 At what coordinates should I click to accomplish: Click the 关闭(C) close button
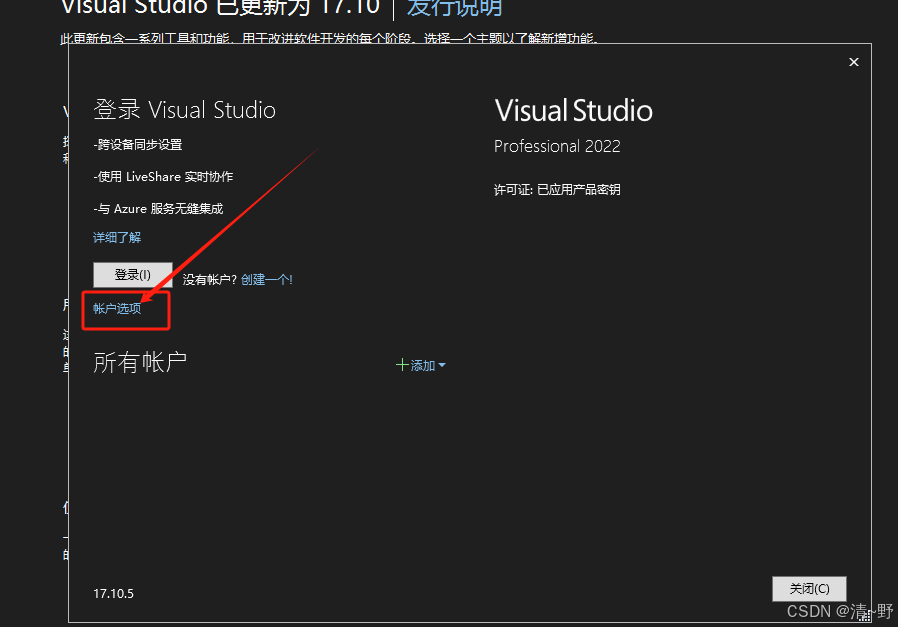click(x=809, y=589)
